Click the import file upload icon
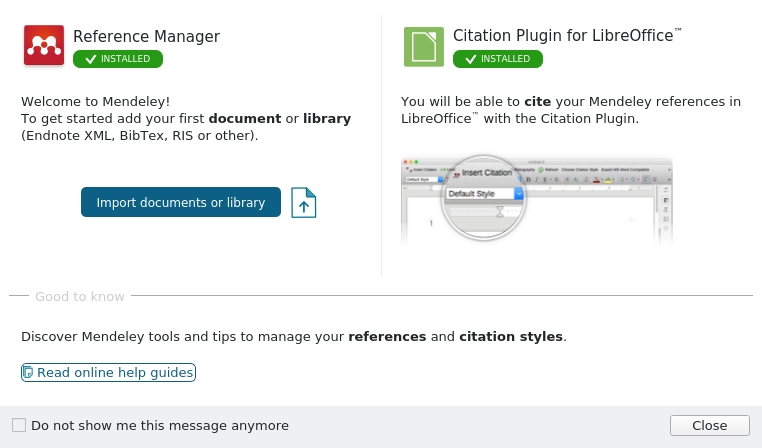762x448 pixels. tap(304, 202)
